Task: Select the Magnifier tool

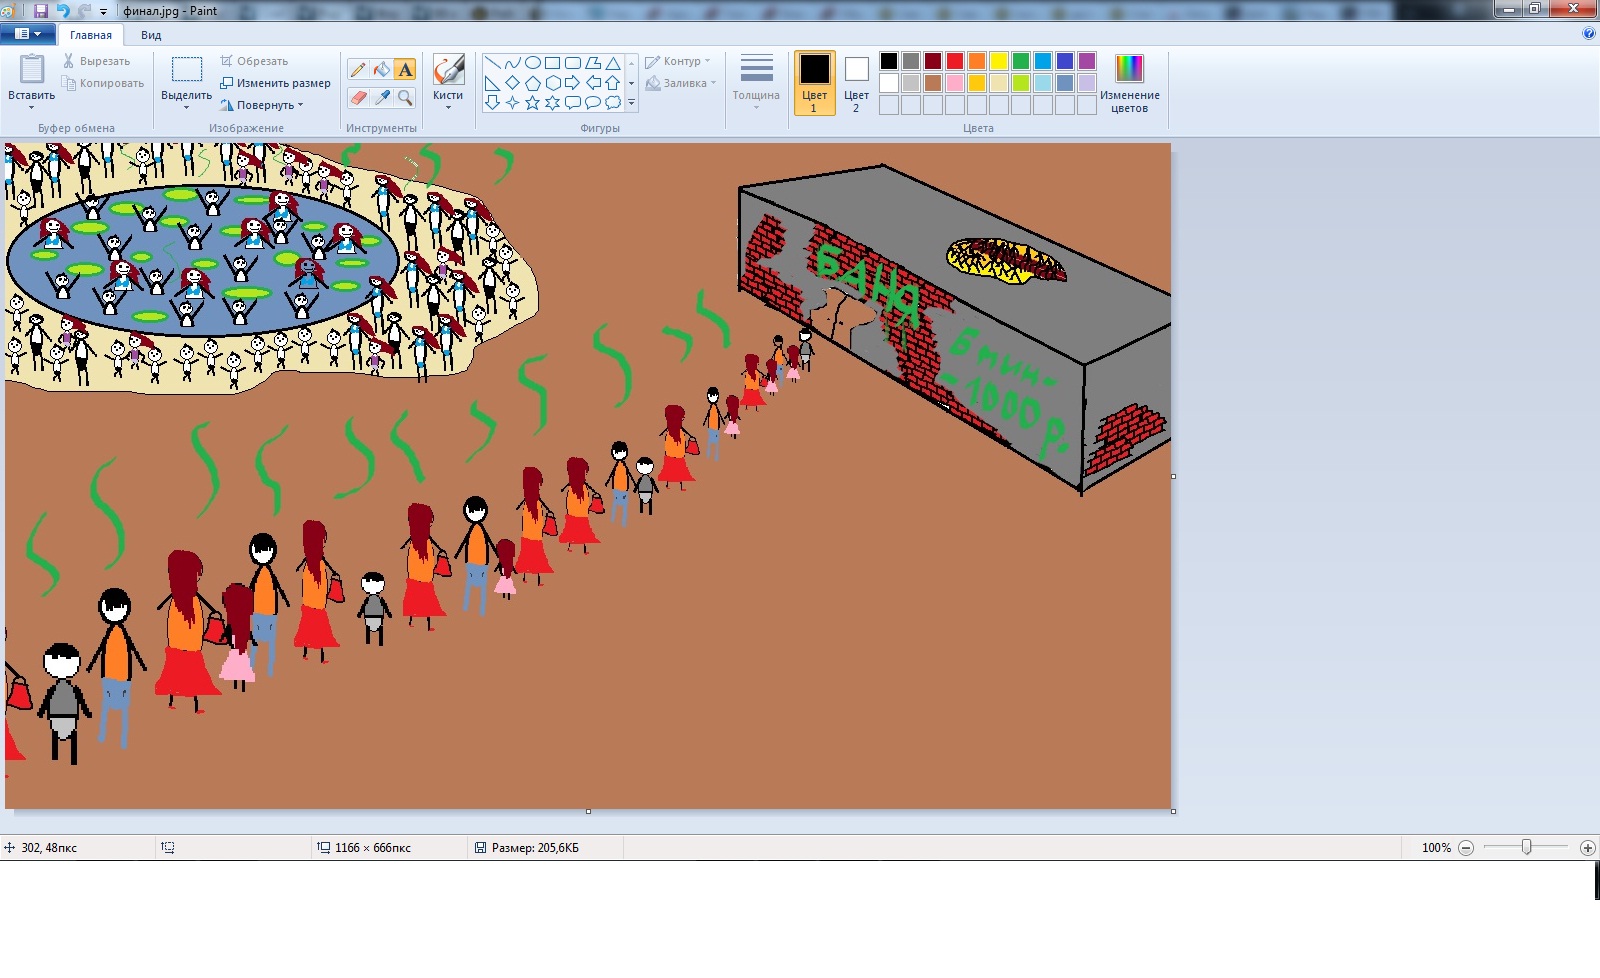Action: tap(405, 97)
